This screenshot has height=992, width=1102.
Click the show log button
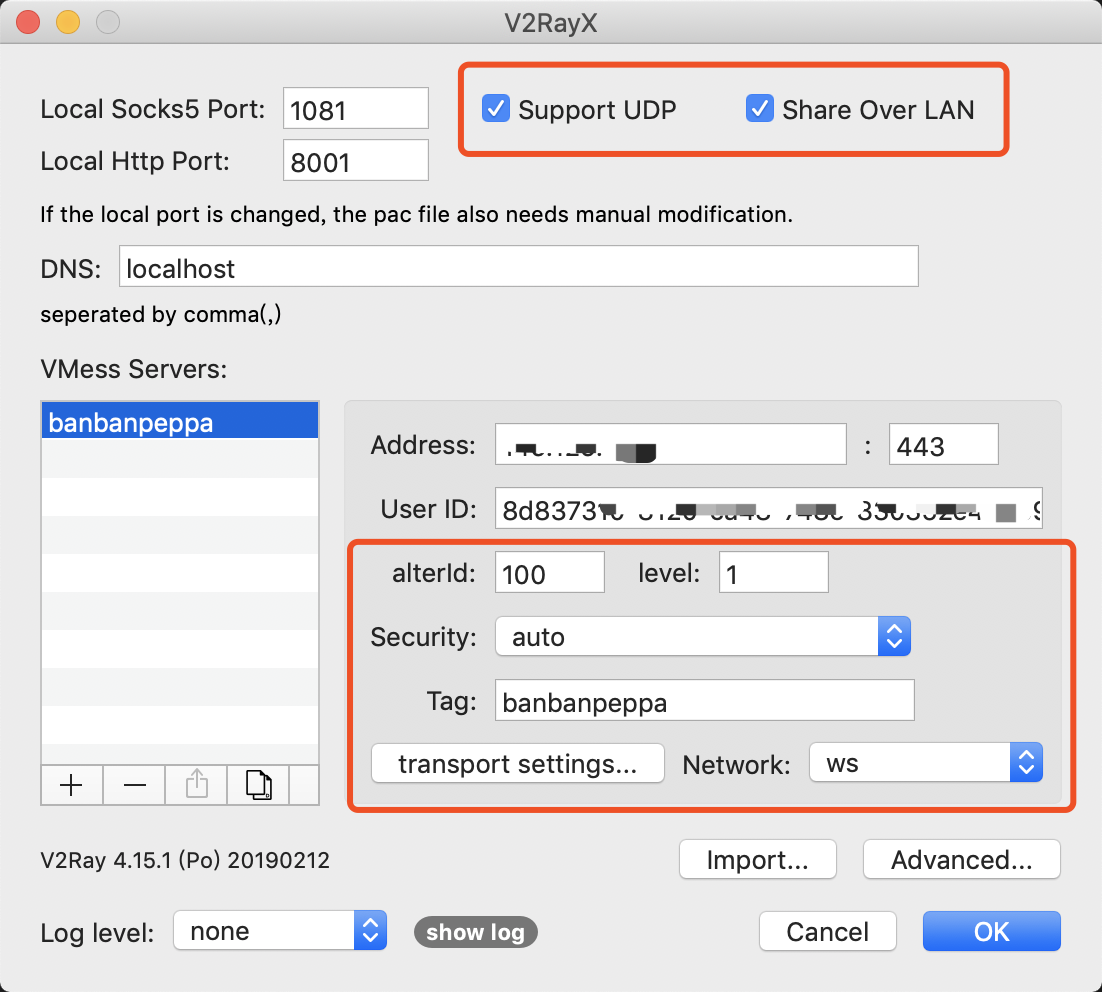tap(476, 932)
